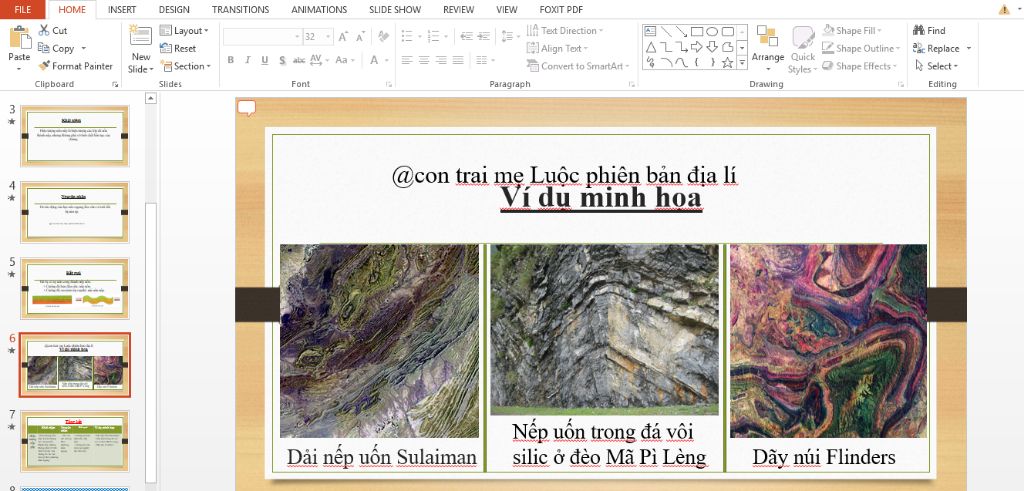Open the Arrange dropdown

point(767,49)
